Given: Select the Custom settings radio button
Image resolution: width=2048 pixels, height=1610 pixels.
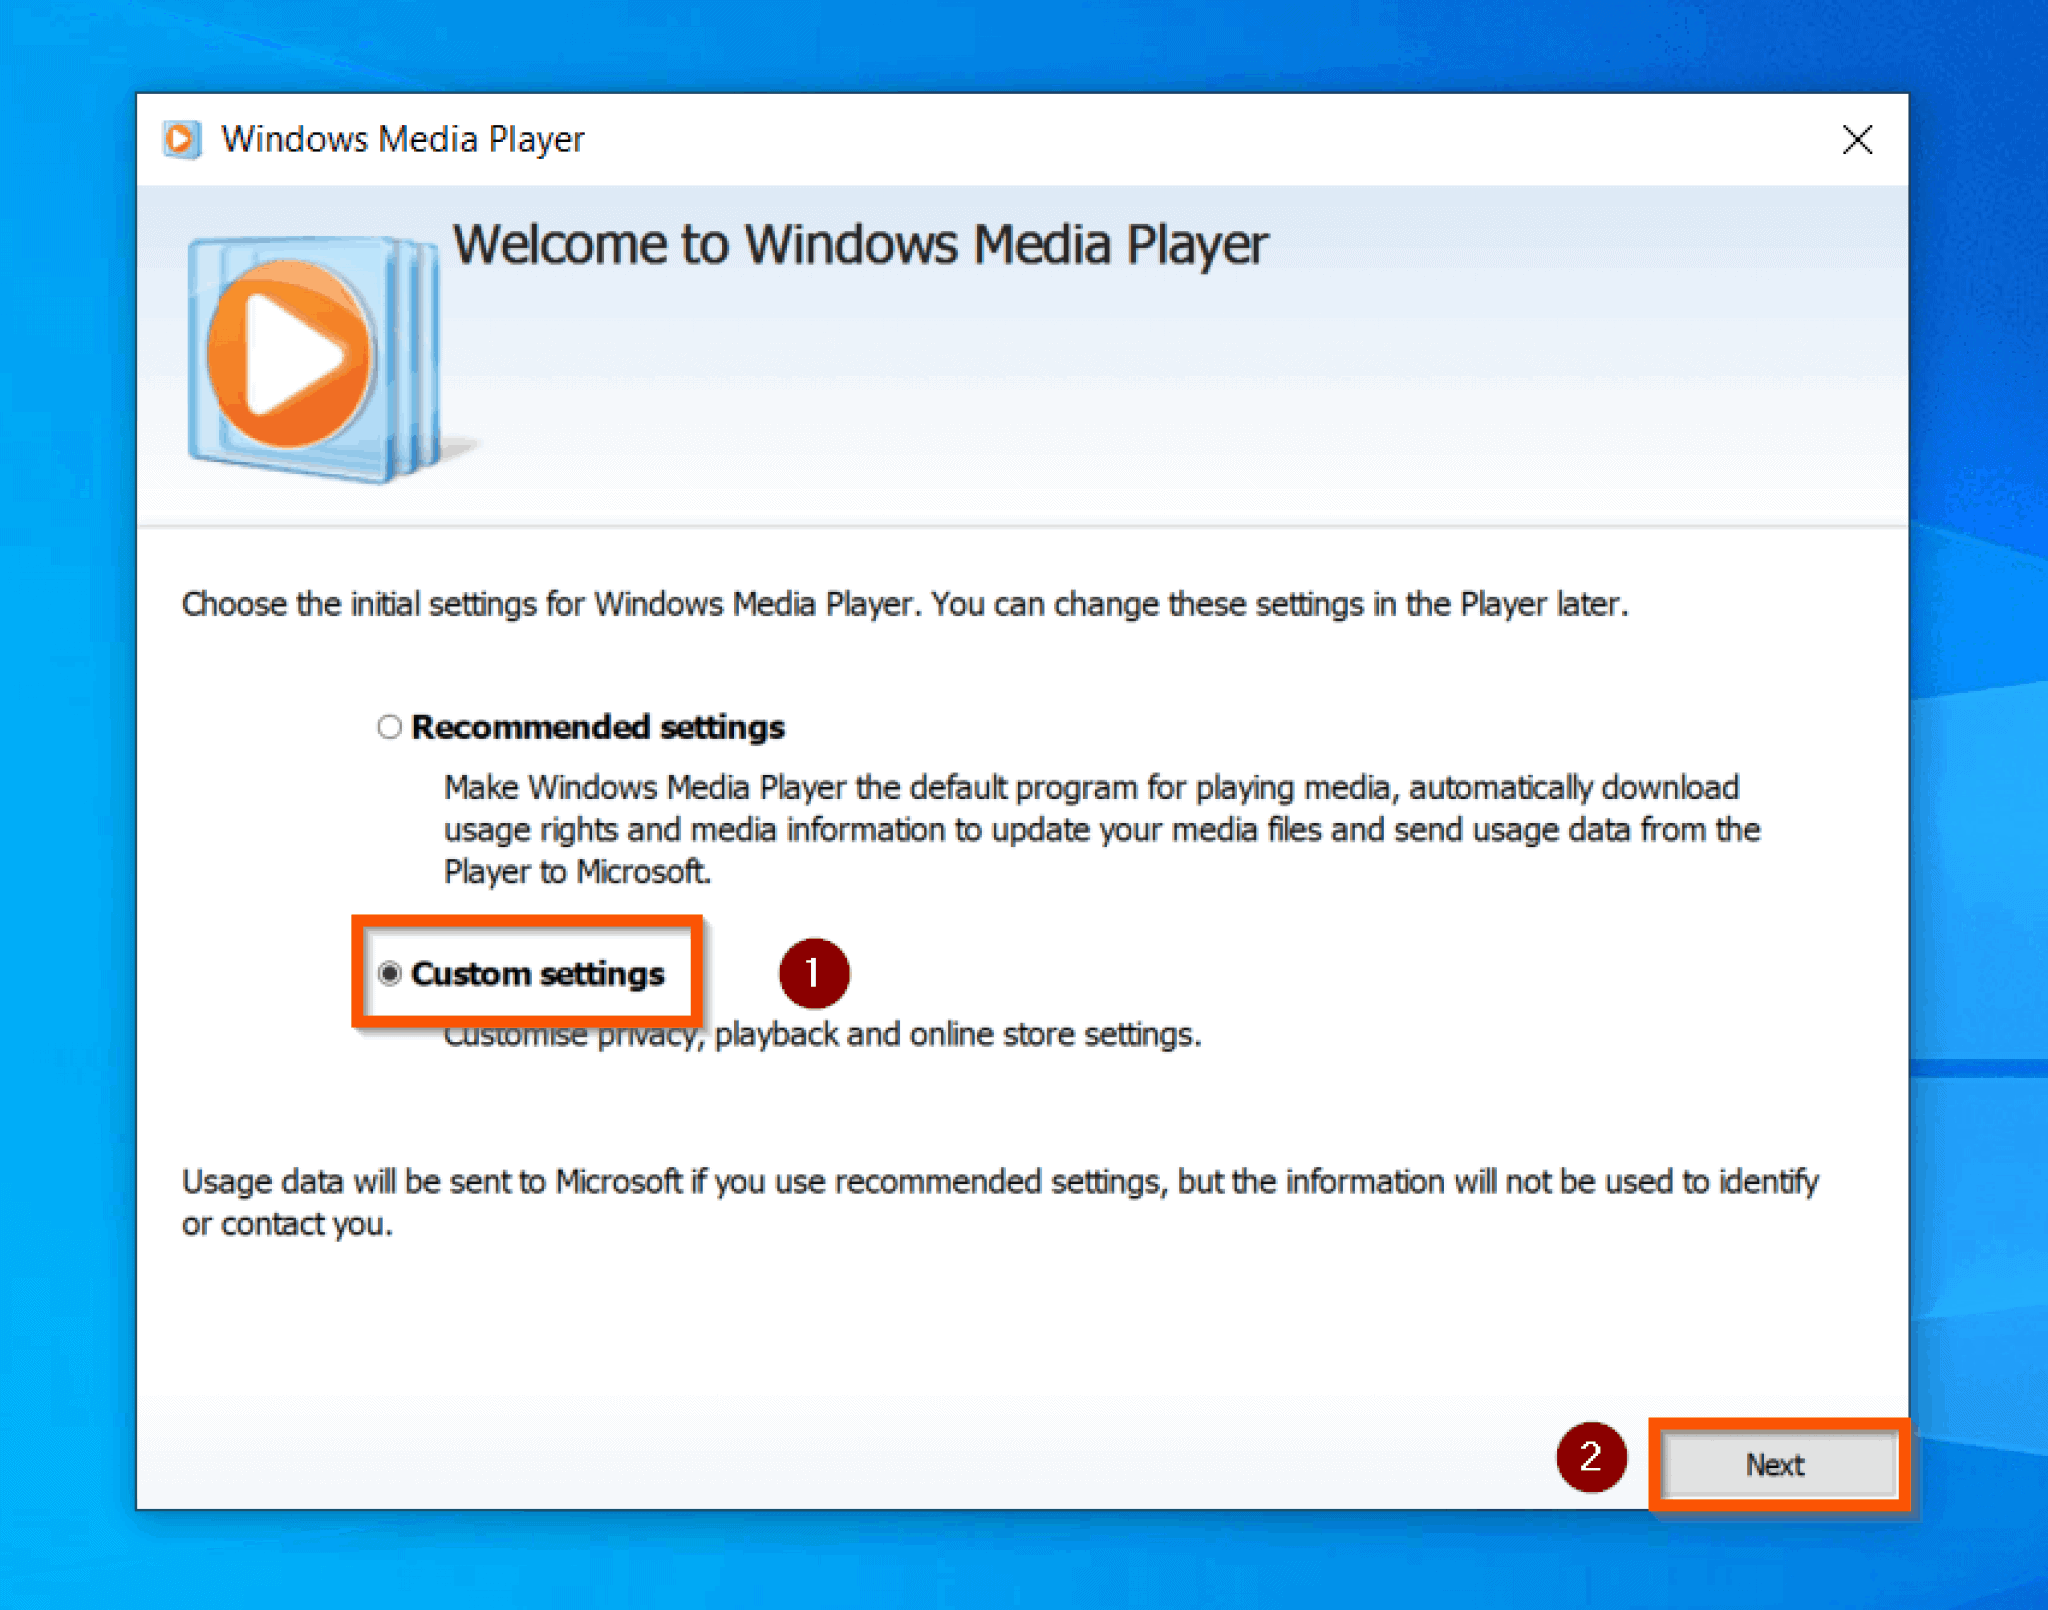Looking at the screenshot, I should [x=389, y=973].
